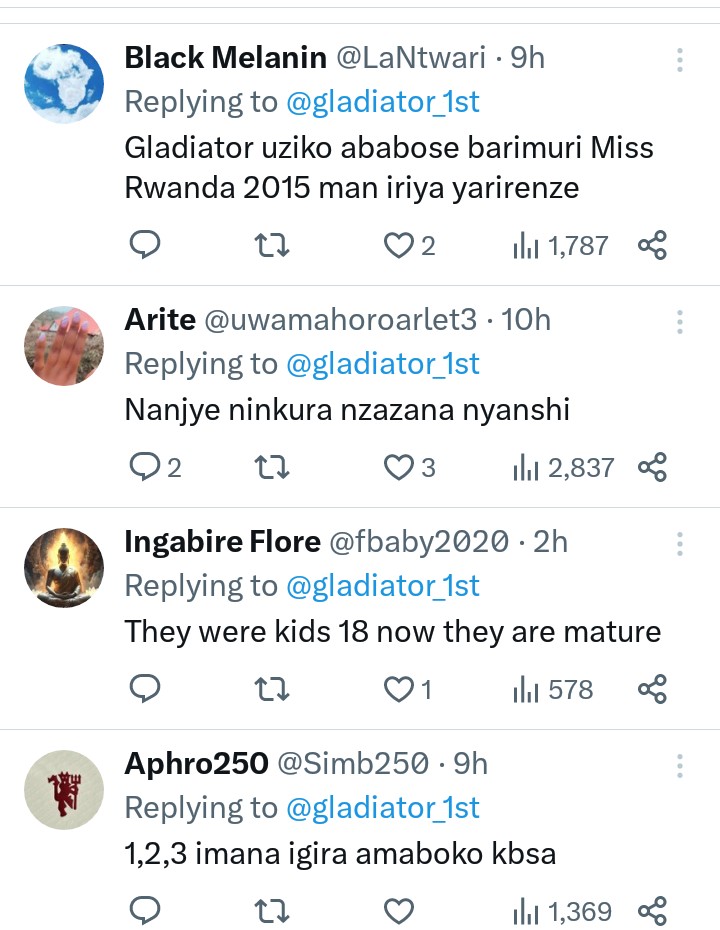Viewport: 720px width, 930px height.
Task: Reply to Arite's tweet
Action: pyautogui.click(x=146, y=467)
